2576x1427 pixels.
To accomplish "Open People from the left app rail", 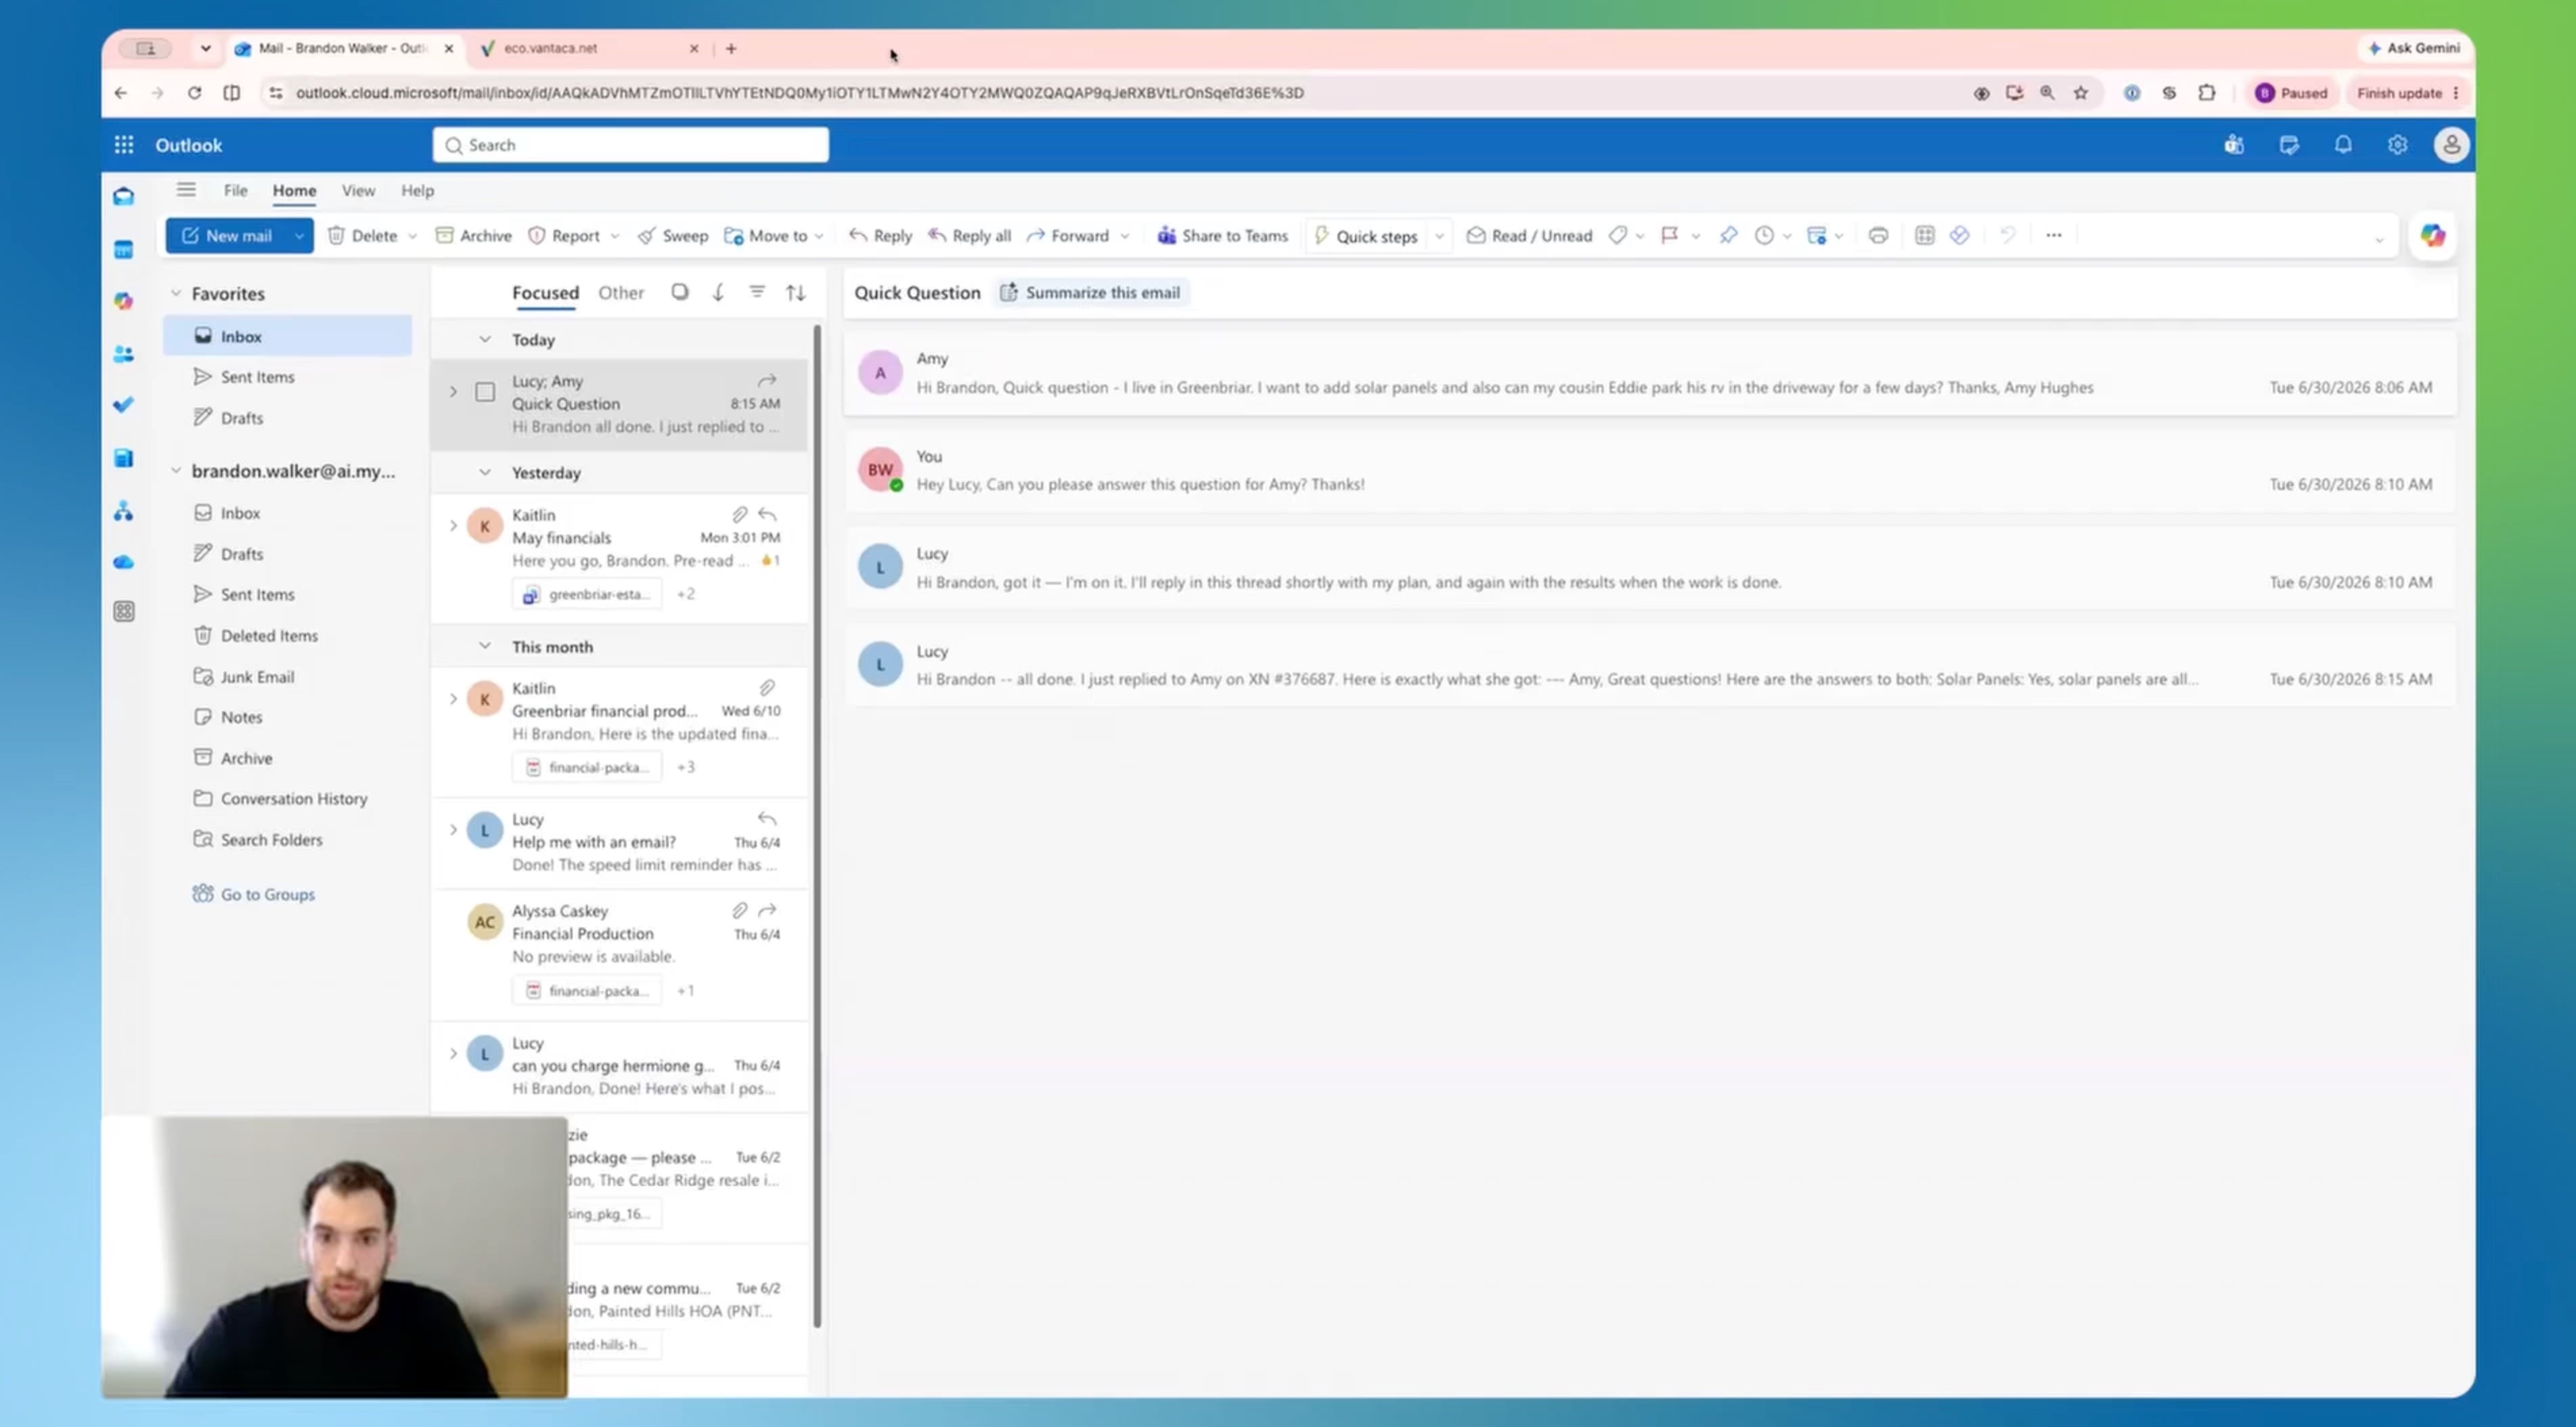I will [x=124, y=354].
